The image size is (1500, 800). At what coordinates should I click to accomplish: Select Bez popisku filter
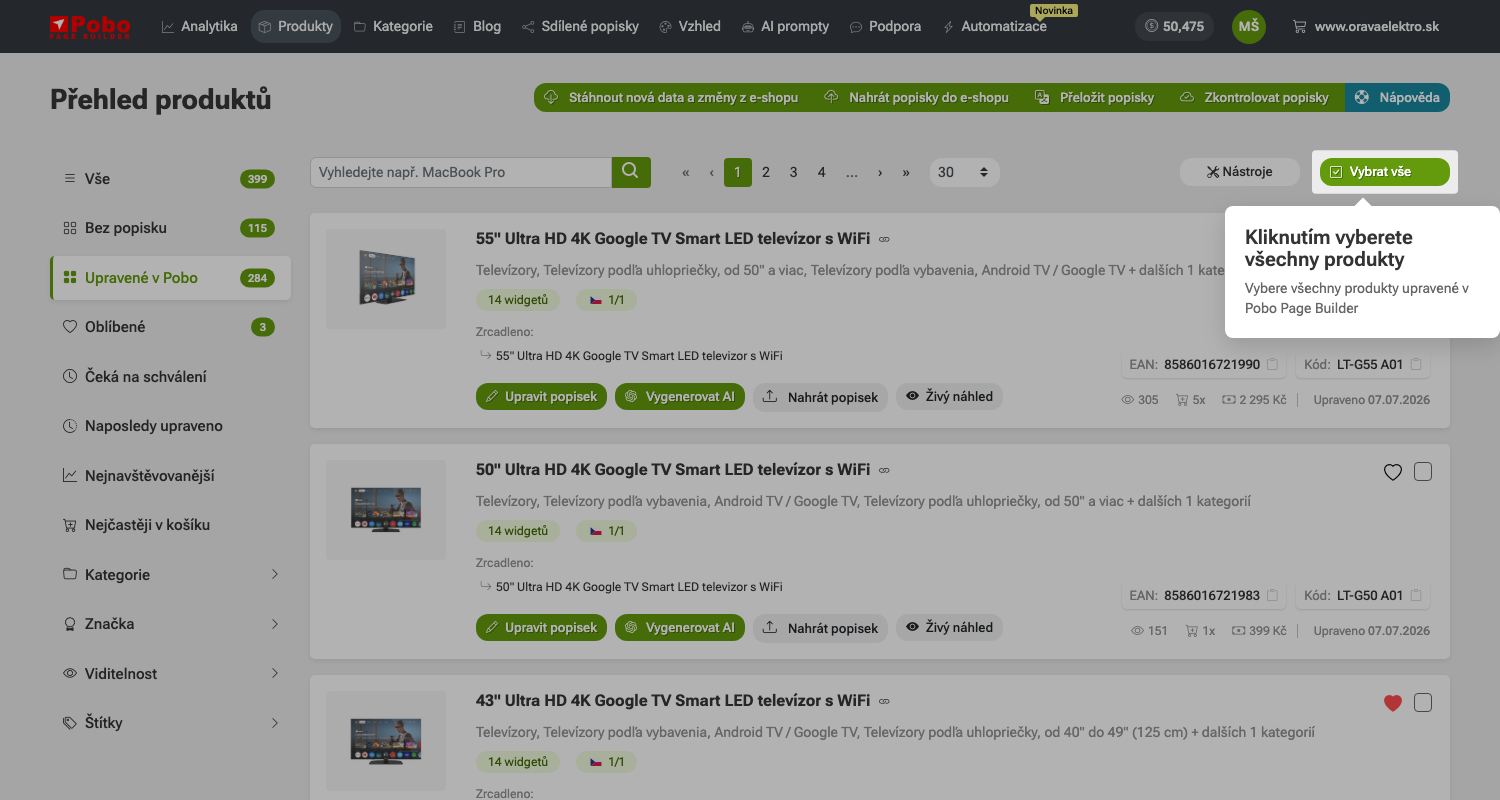coord(170,228)
